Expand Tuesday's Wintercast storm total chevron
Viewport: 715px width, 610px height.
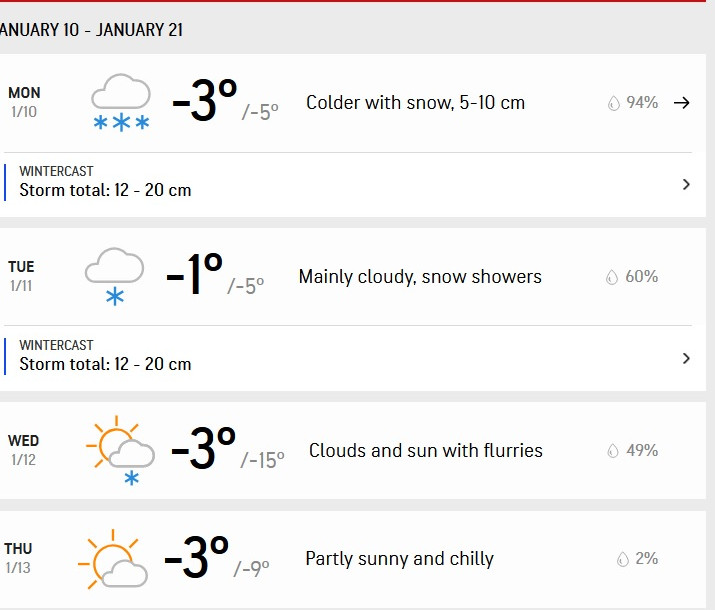click(x=686, y=358)
